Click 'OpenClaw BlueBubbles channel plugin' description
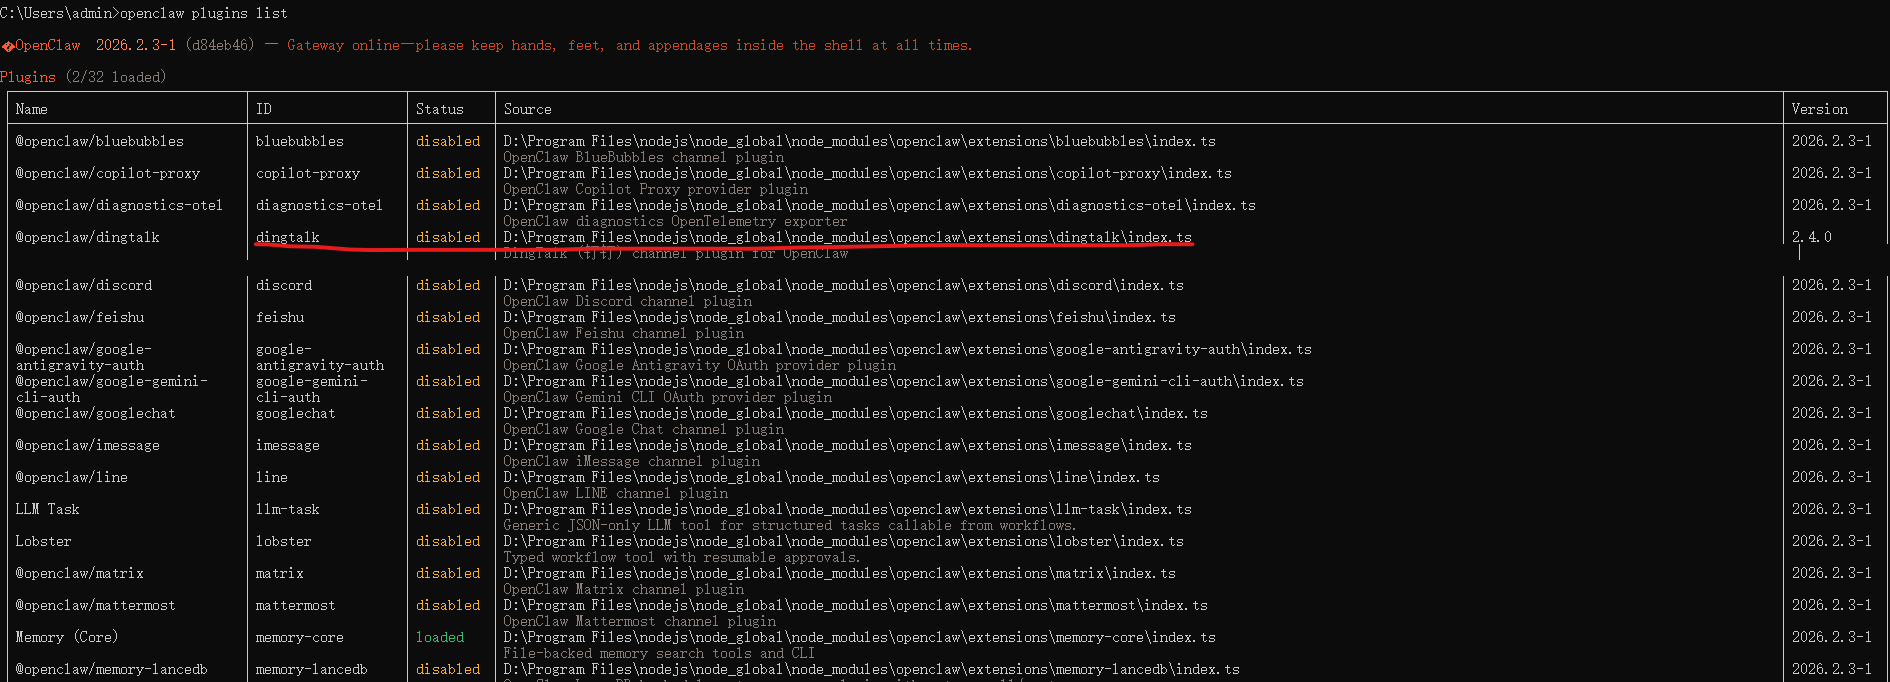The image size is (1890, 682). point(644,157)
